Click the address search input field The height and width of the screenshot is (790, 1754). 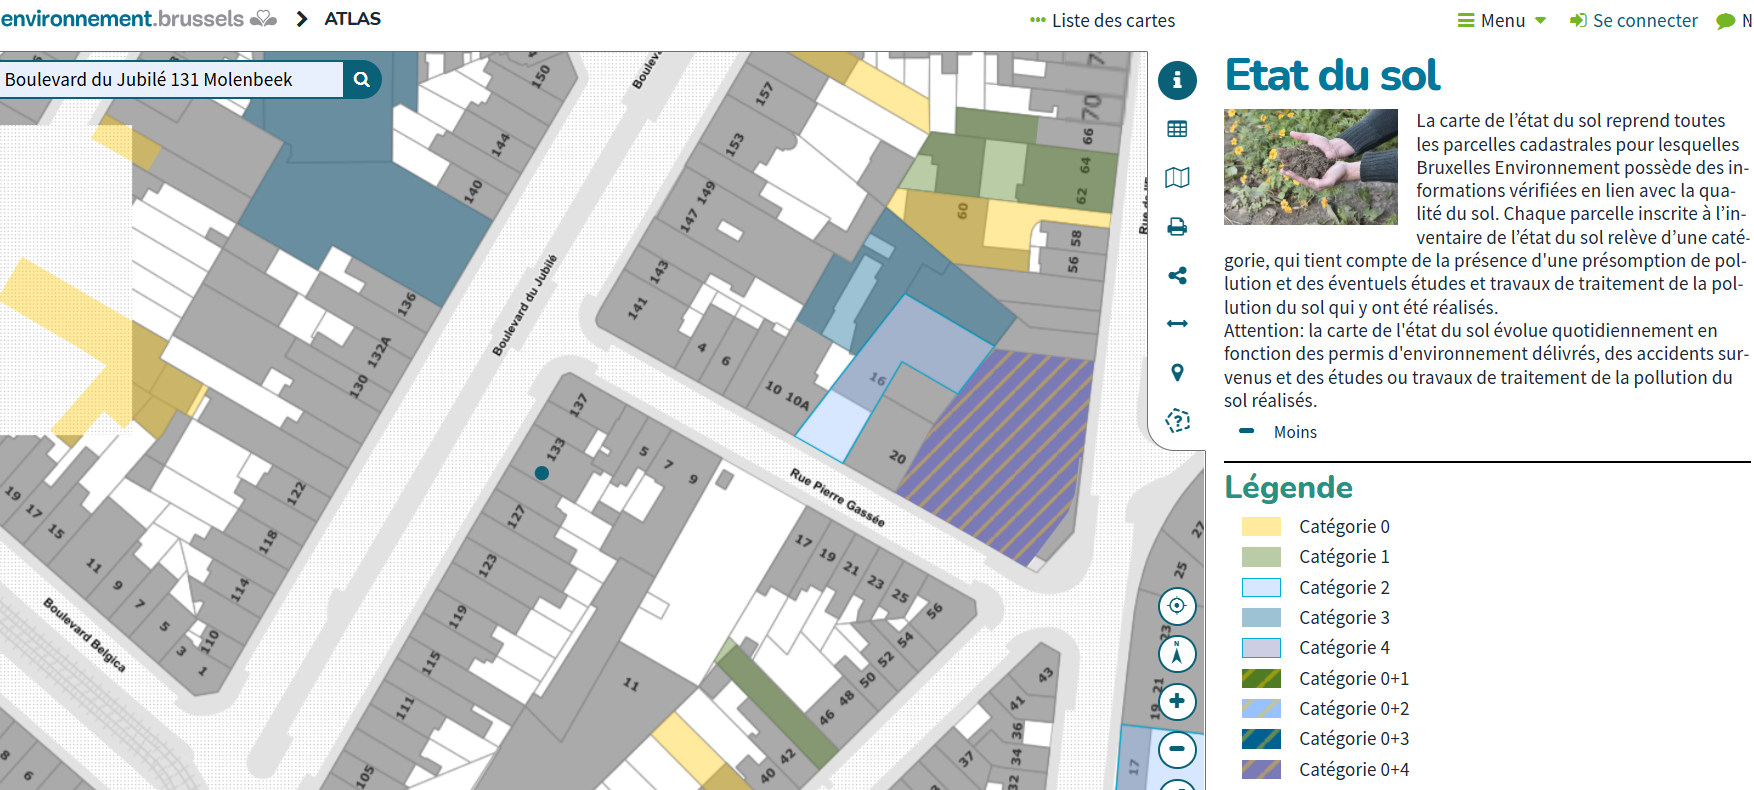(172, 79)
